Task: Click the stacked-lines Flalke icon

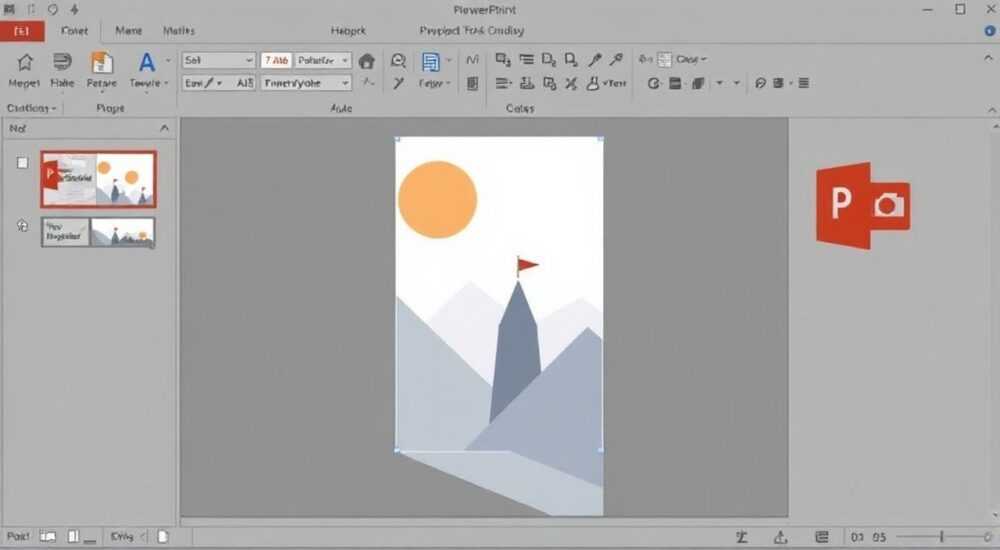Action: 62,62
